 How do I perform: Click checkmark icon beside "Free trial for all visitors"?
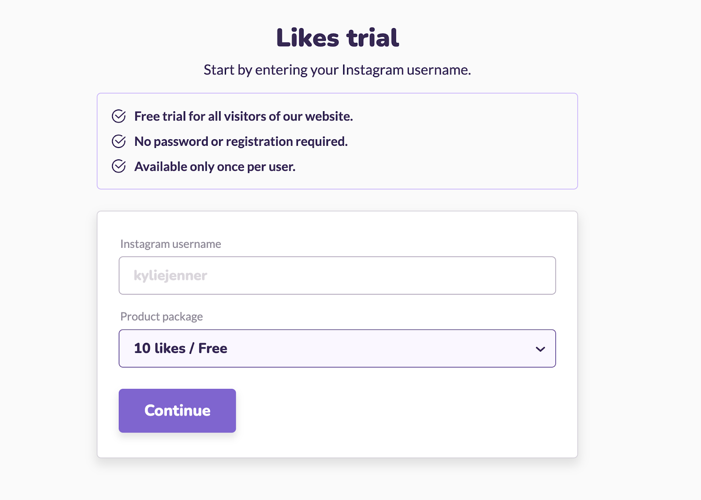tap(119, 116)
